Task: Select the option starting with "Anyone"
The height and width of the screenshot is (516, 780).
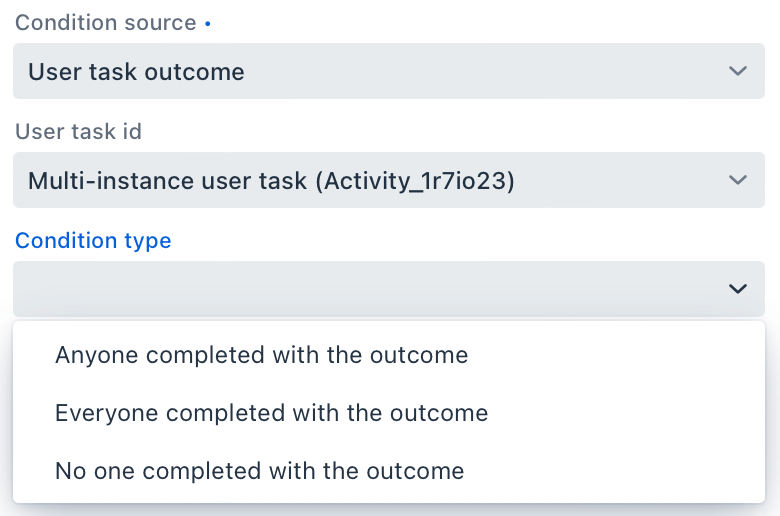Action: click(x=261, y=355)
